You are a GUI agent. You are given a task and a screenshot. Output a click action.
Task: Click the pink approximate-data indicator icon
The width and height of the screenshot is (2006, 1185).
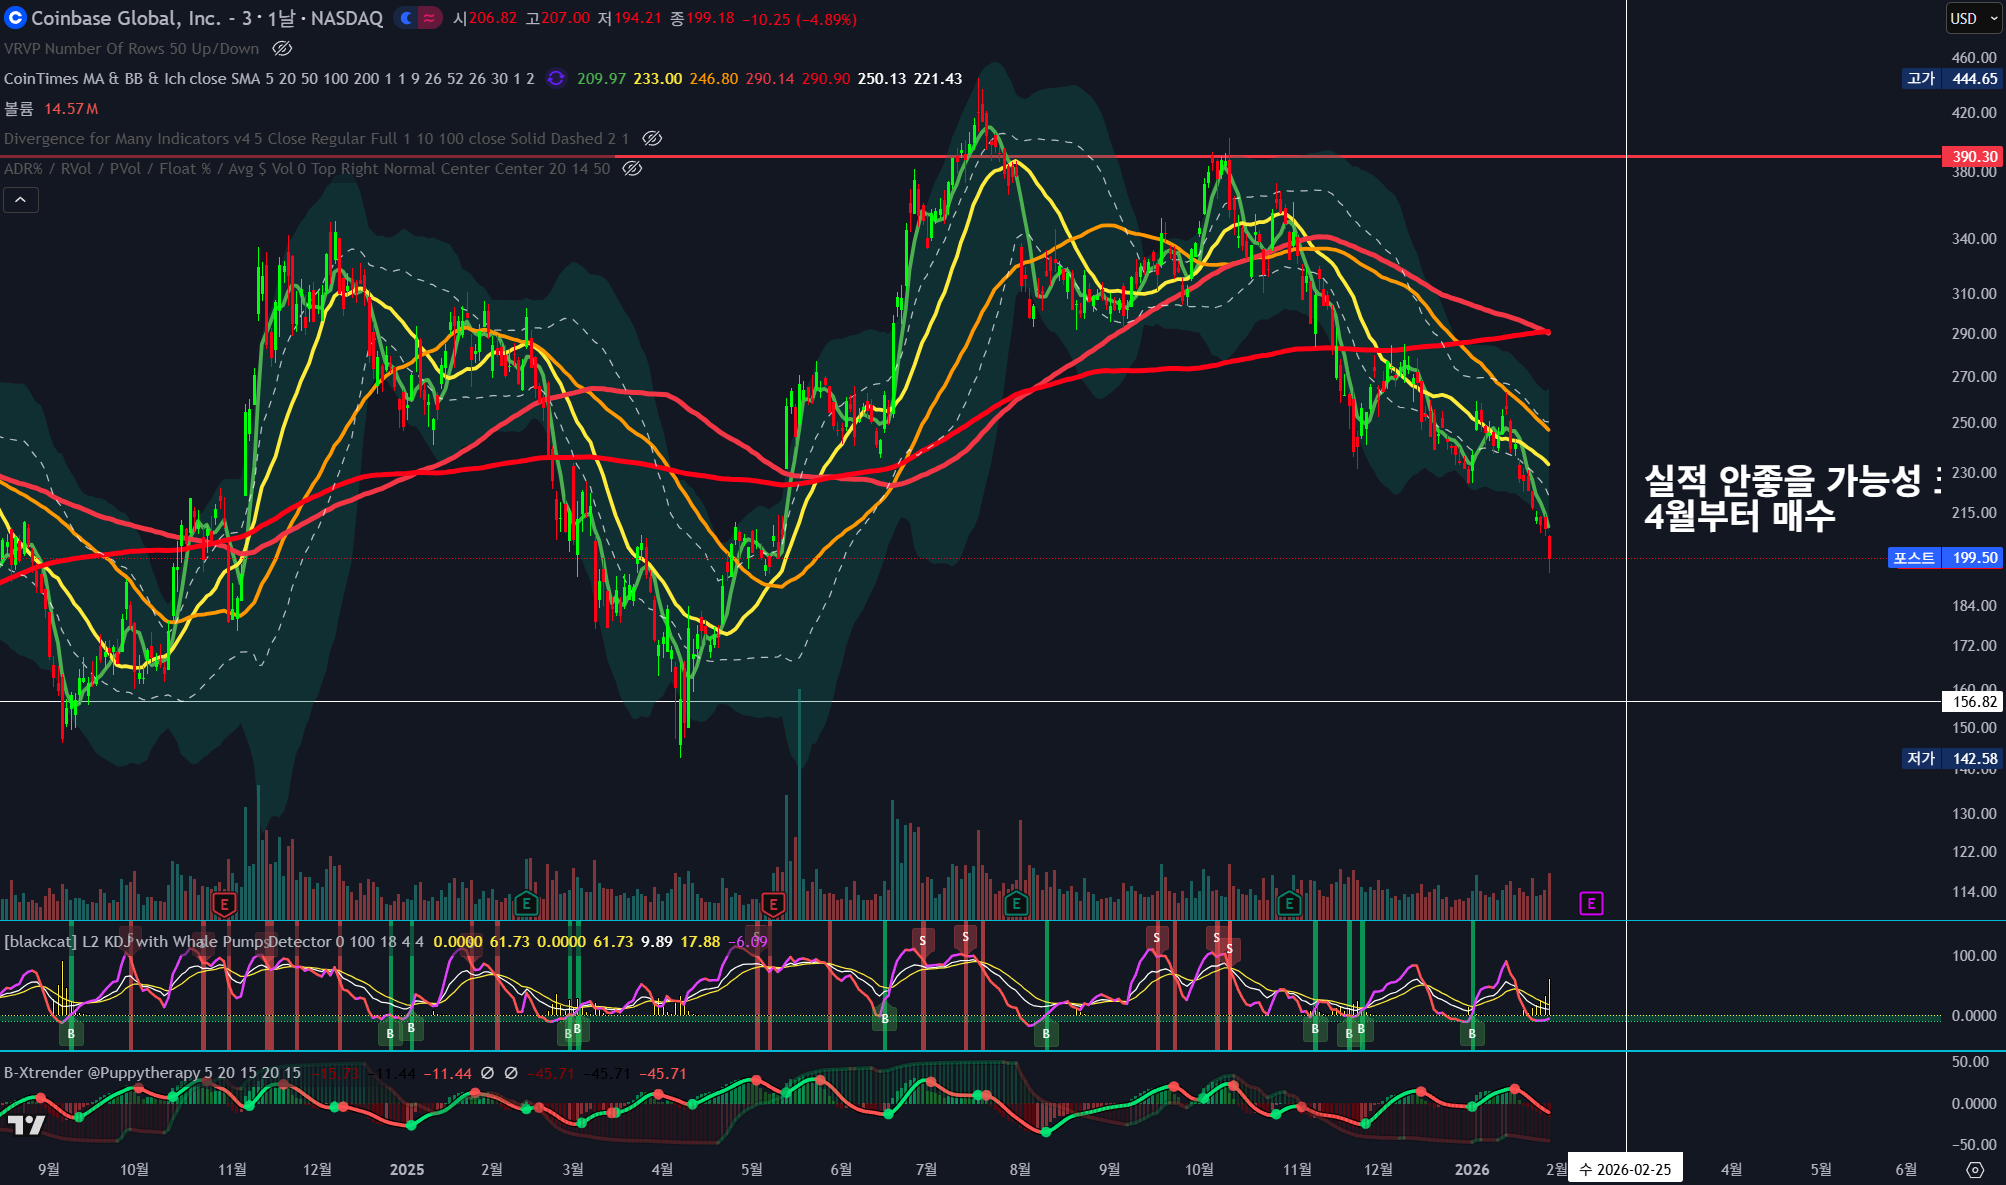[x=429, y=18]
